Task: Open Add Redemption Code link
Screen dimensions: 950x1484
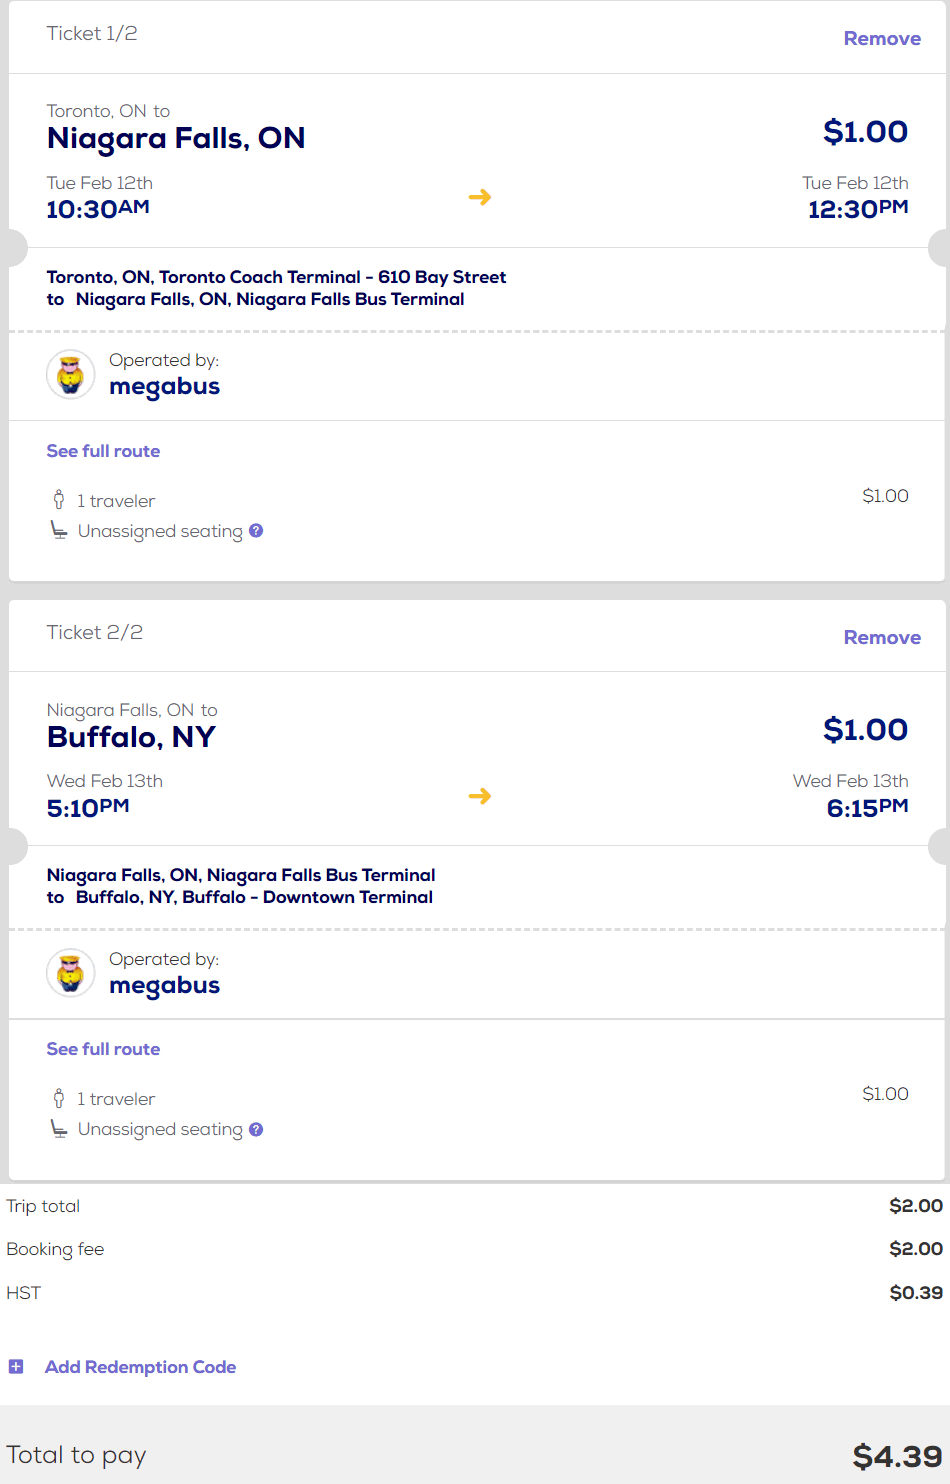Action: tap(140, 1367)
